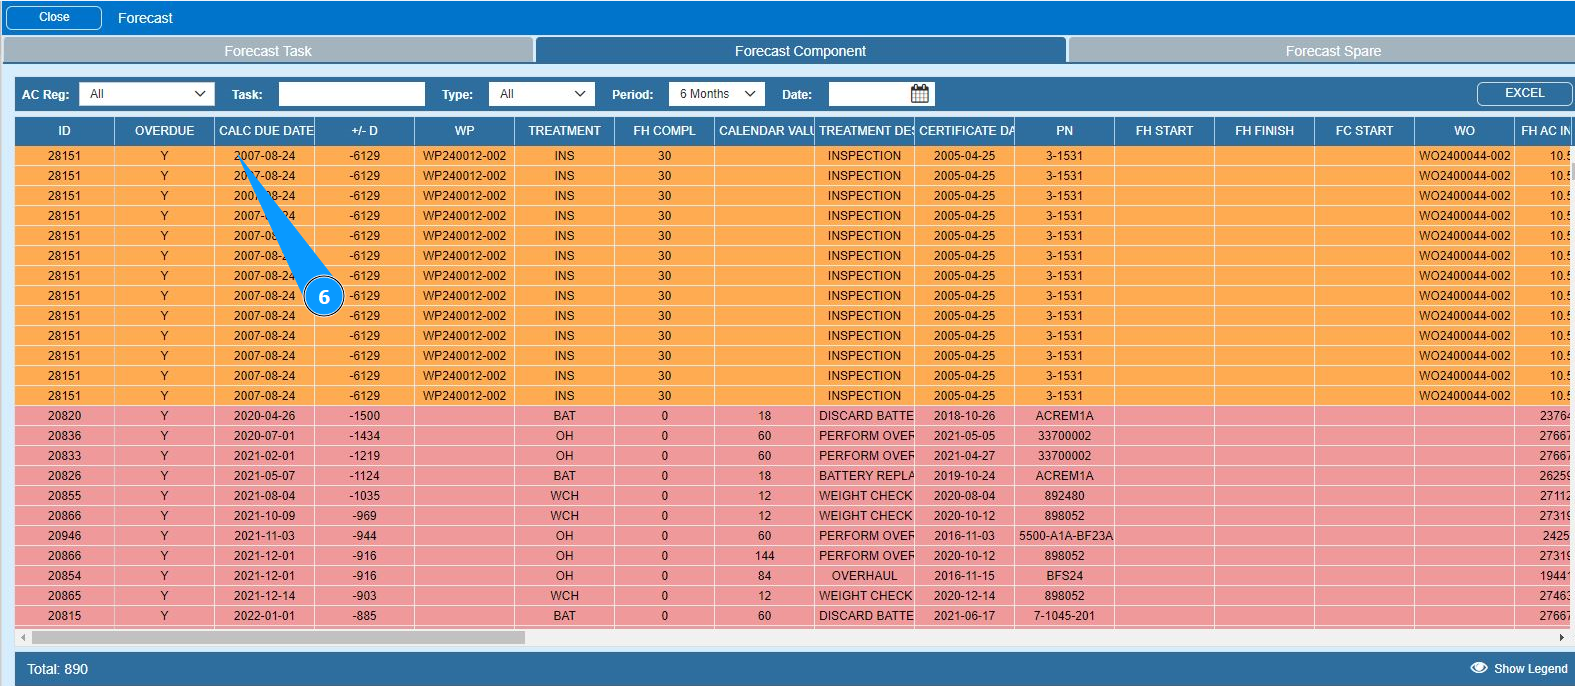Switch to the Forecast Task tab
Screen dimensions: 1575x686
268,51
